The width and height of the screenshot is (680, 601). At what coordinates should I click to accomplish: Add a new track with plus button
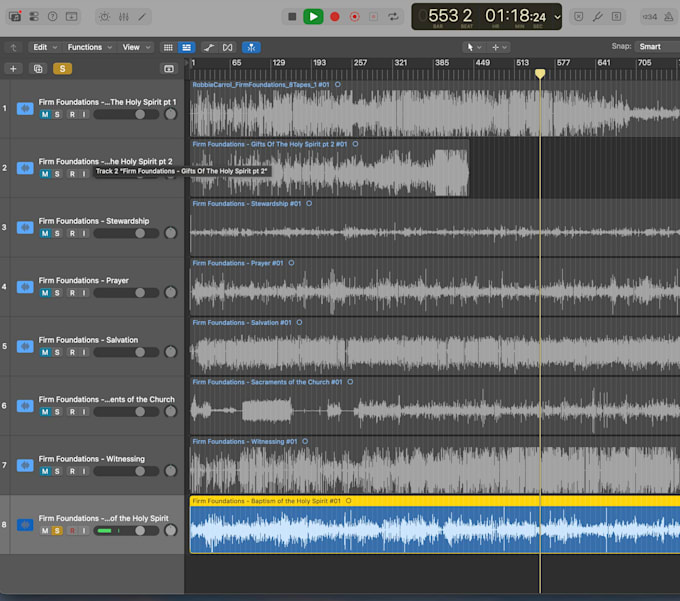click(x=13, y=69)
